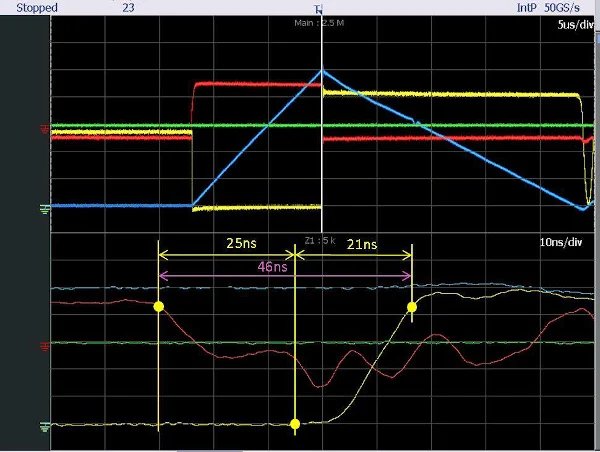Click the 5us/div main timebase label
This screenshot has height=452, width=600.
[573, 25]
